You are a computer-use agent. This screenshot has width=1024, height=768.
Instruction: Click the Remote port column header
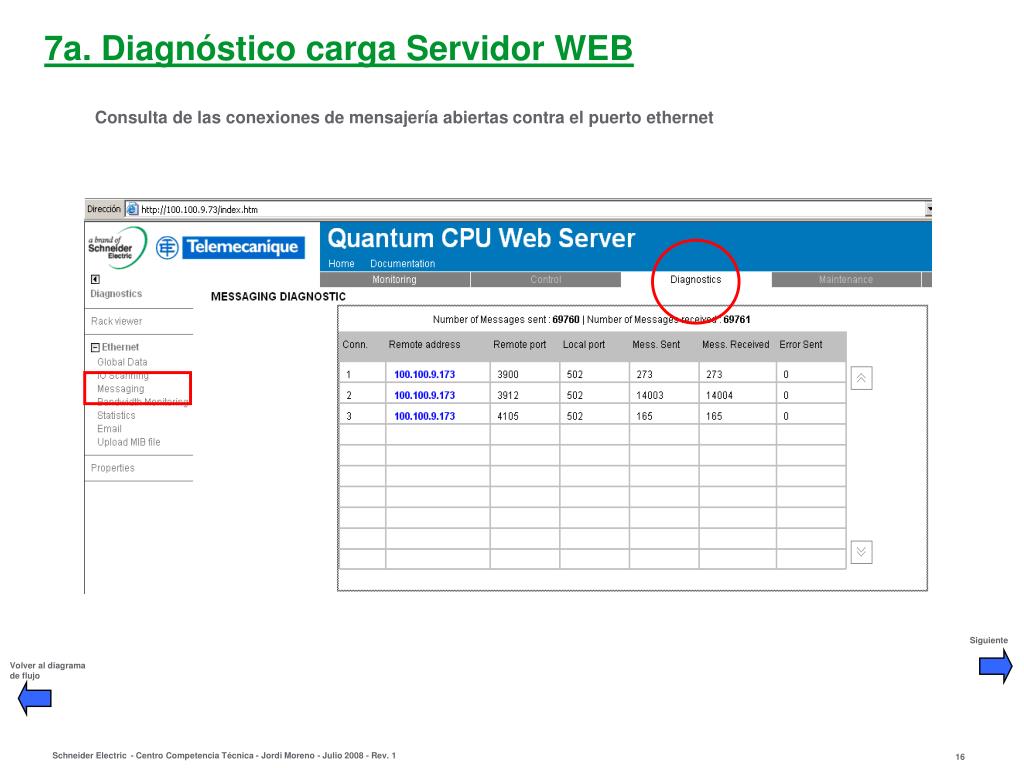coord(520,345)
